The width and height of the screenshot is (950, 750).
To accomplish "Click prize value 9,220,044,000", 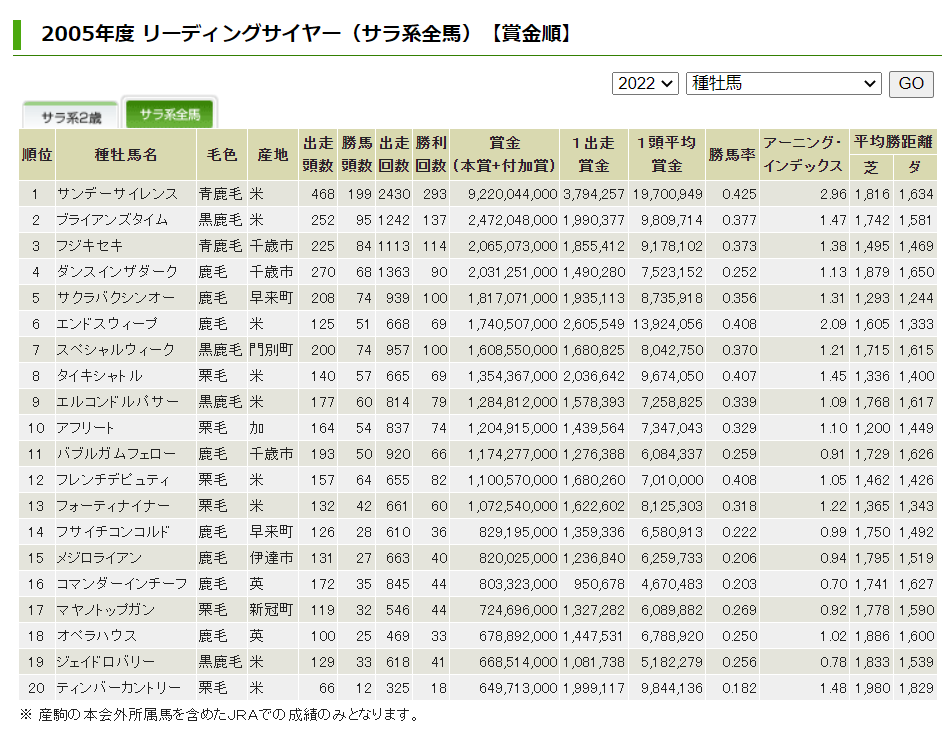I will point(512,194).
